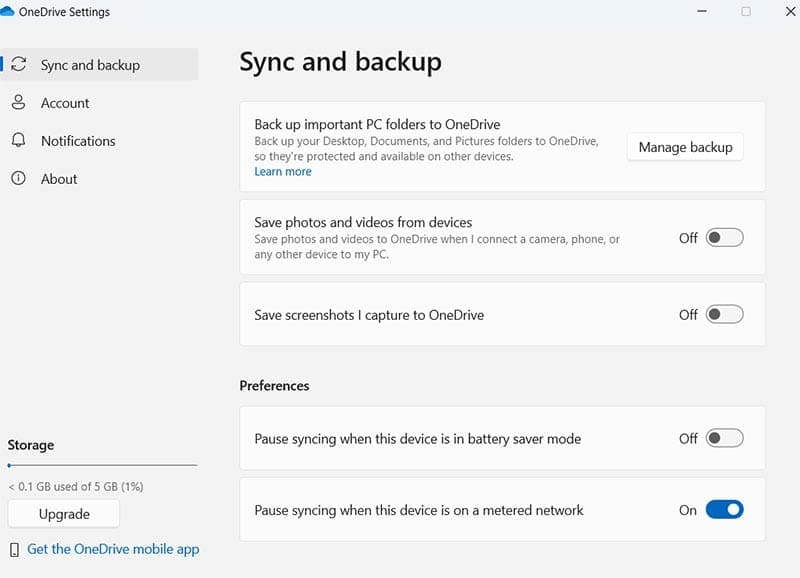
Task: Enable Save photos and videos from devices
Action: (x=724, y=238)
